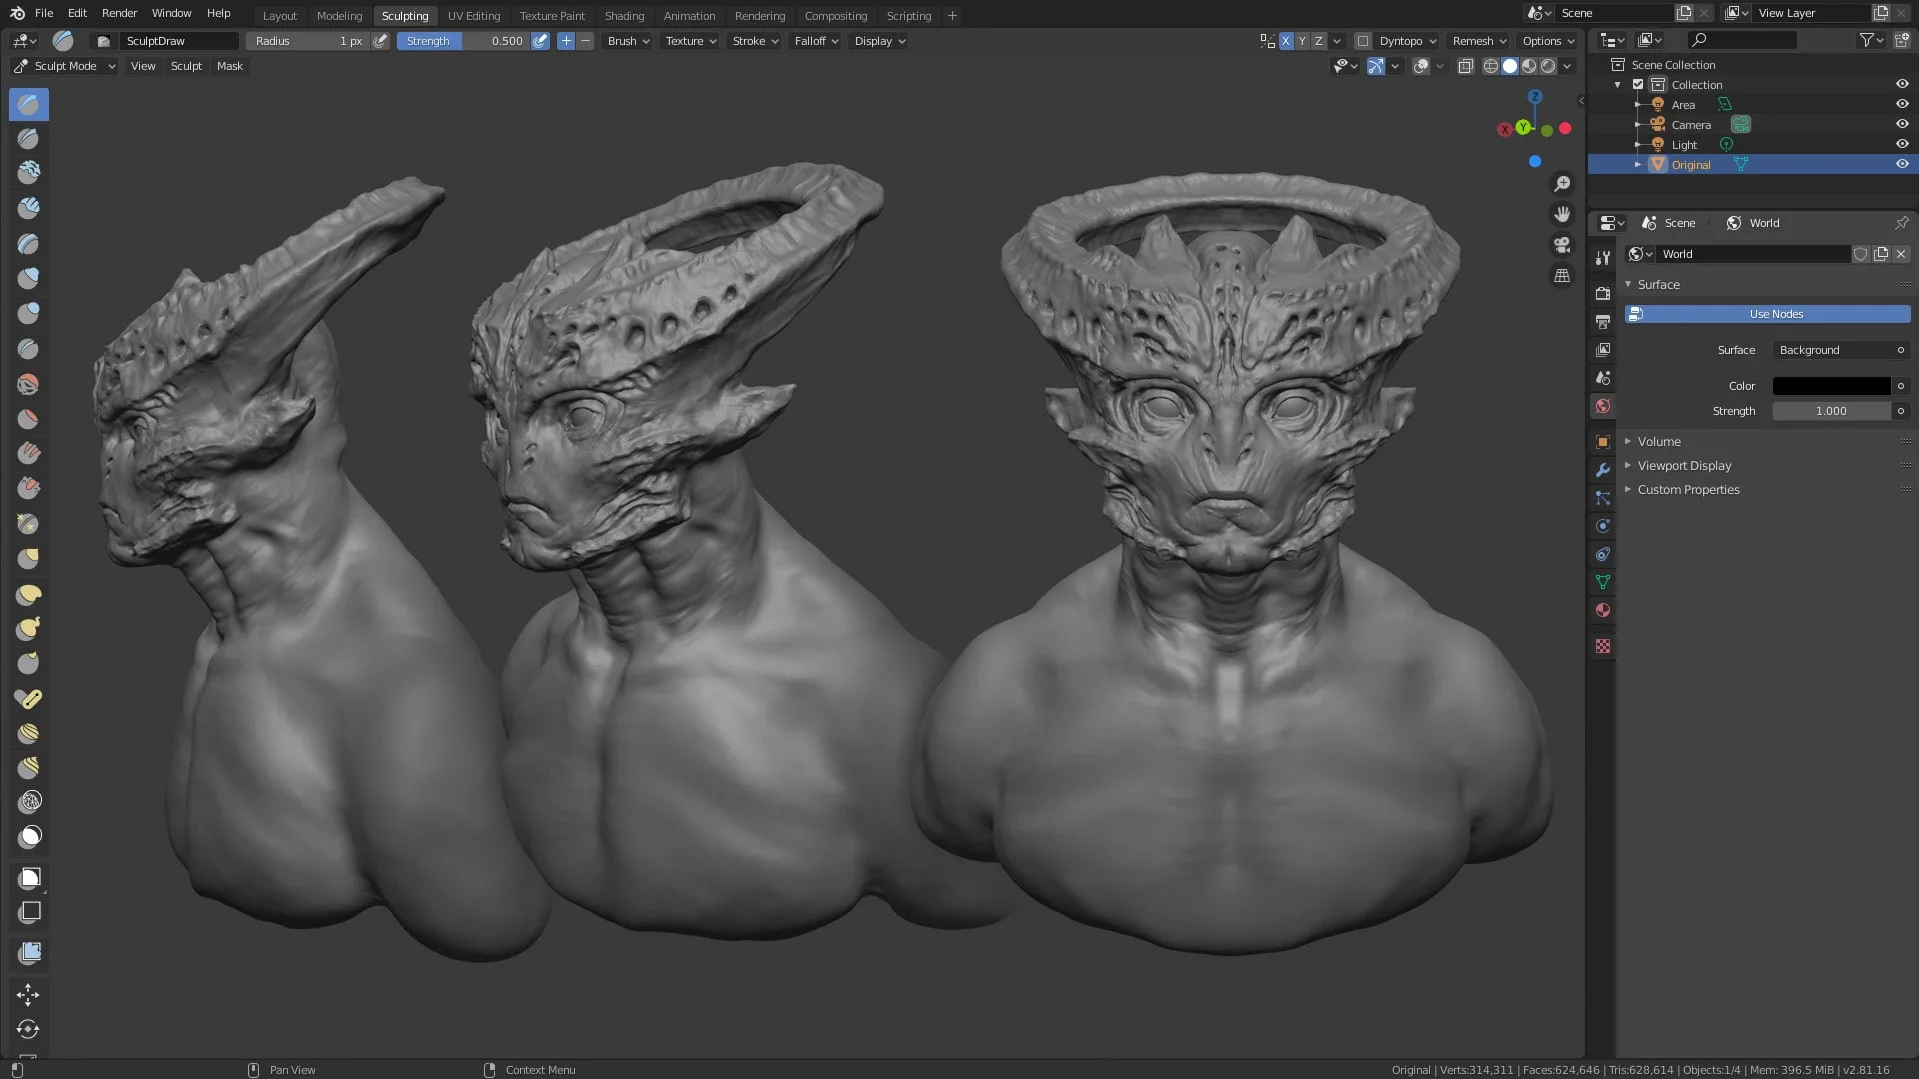Screen dimensions: 1919x1079
Task: Hide the Light object in the outliner
Action: [1902, 144]
